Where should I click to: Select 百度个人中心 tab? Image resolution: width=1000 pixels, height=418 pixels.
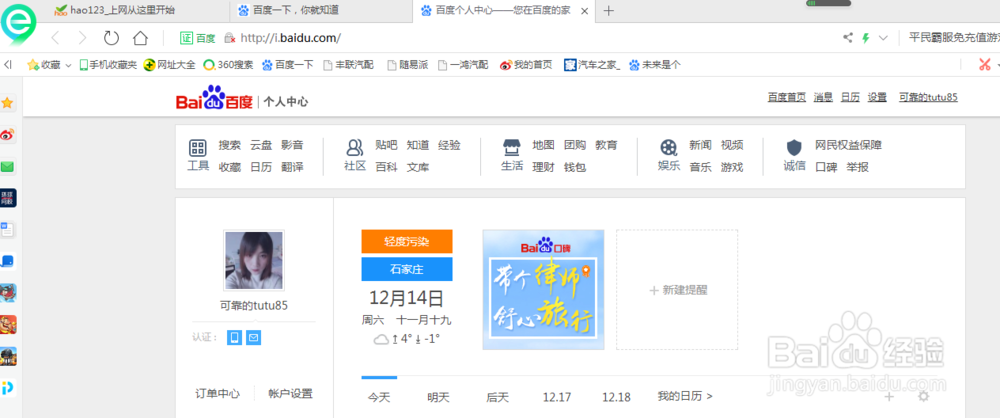pyautogui.click(x=503, y=10)
